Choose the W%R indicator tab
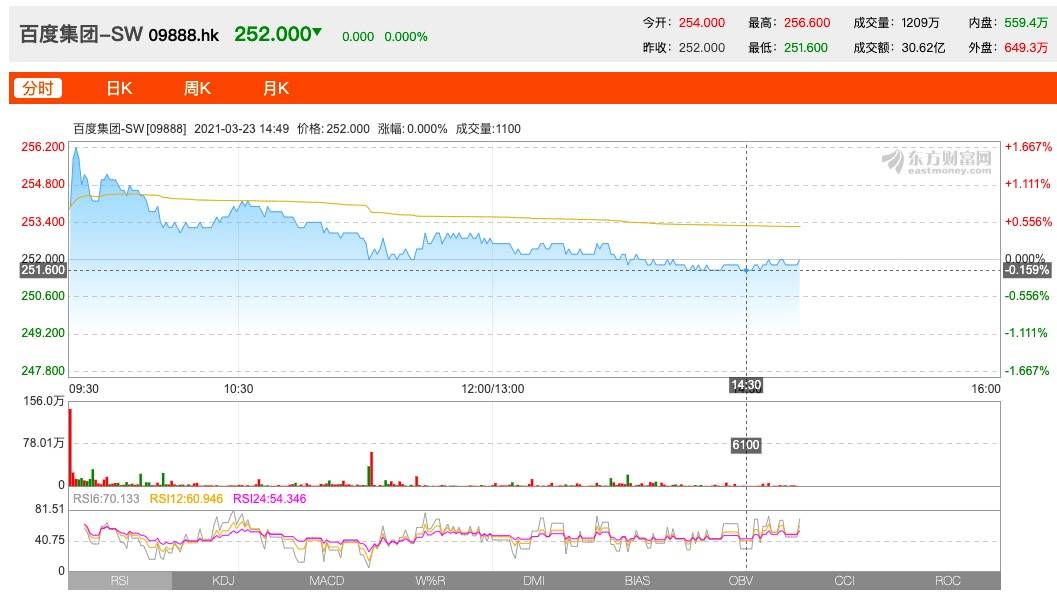The width and height of the screenshot is (1057, 594). pyautogui.click(x=430, y=580)
